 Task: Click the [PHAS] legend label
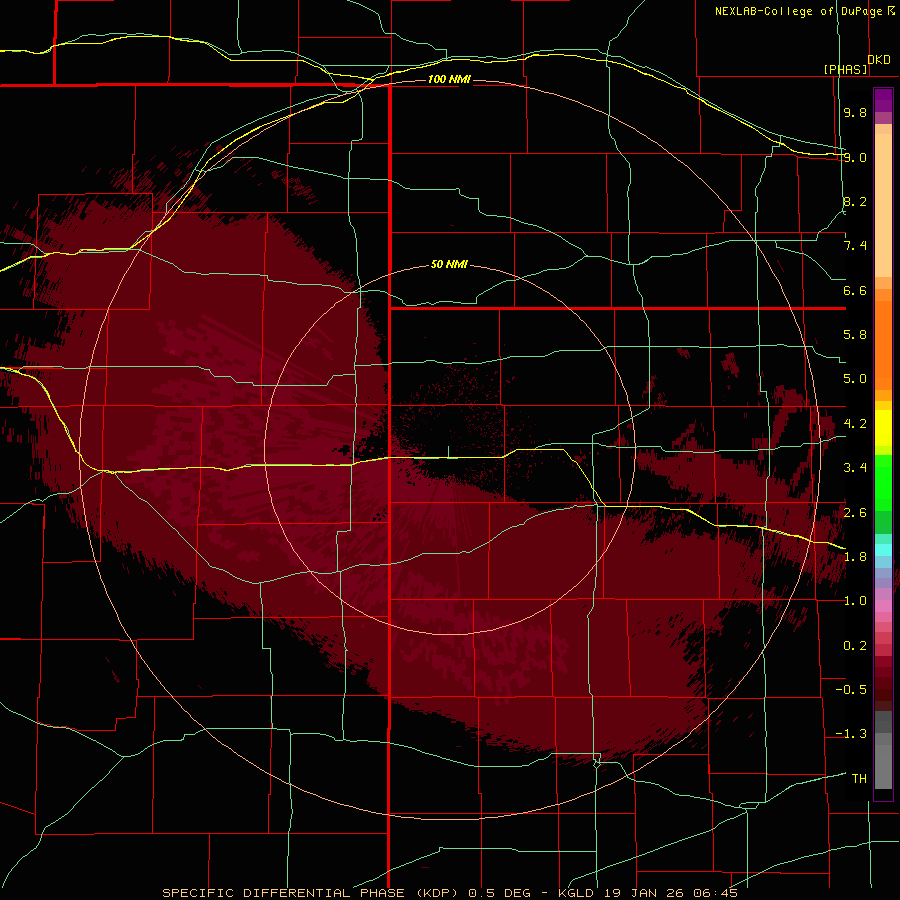pyautogui.click(x=845, y=69)
